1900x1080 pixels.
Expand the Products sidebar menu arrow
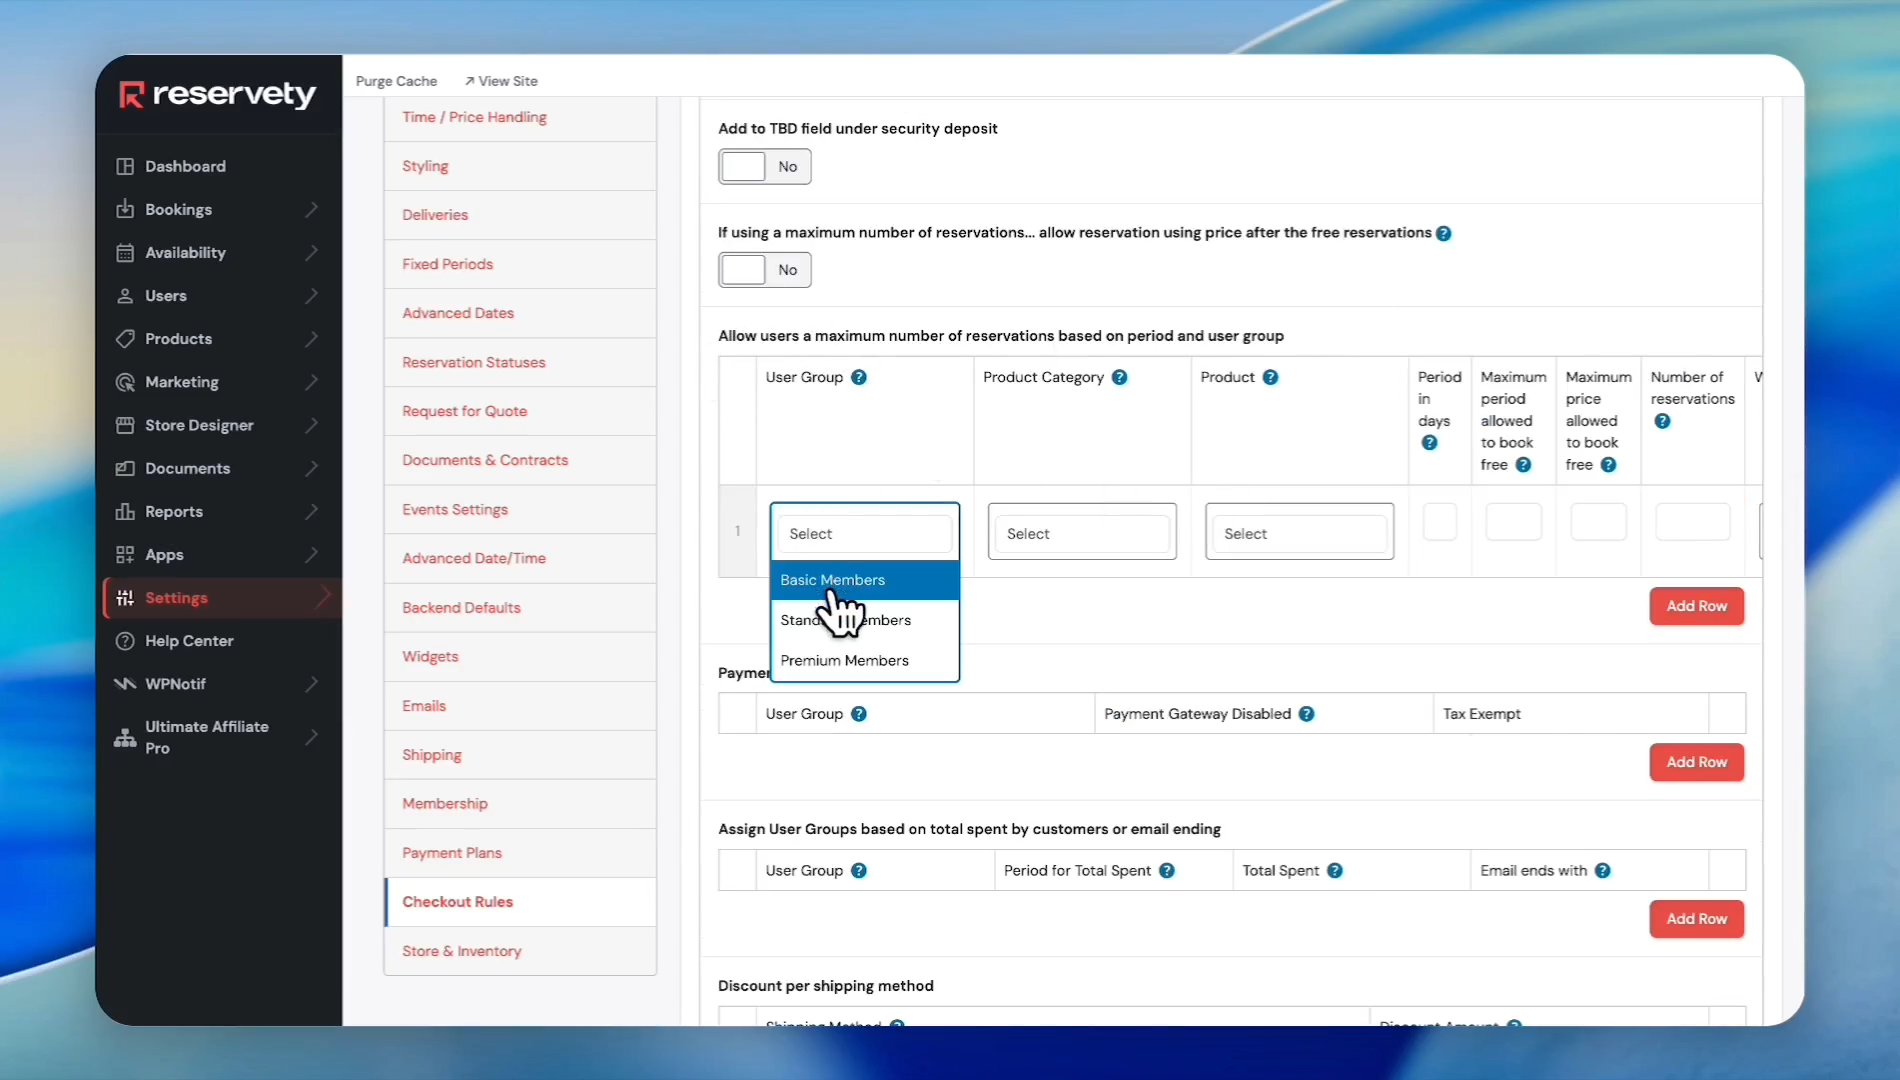click(312, 339)
